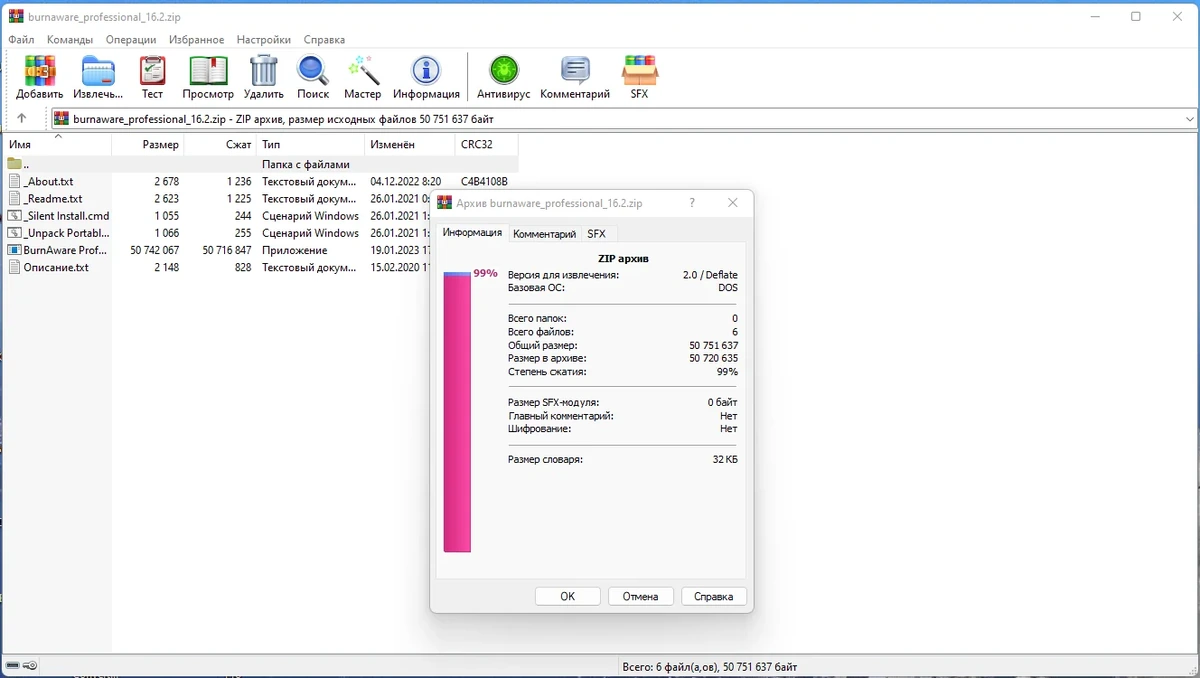
Task: Launch the Мастер wizard icon
Action: pyautogui.click(x=362, y=77)
